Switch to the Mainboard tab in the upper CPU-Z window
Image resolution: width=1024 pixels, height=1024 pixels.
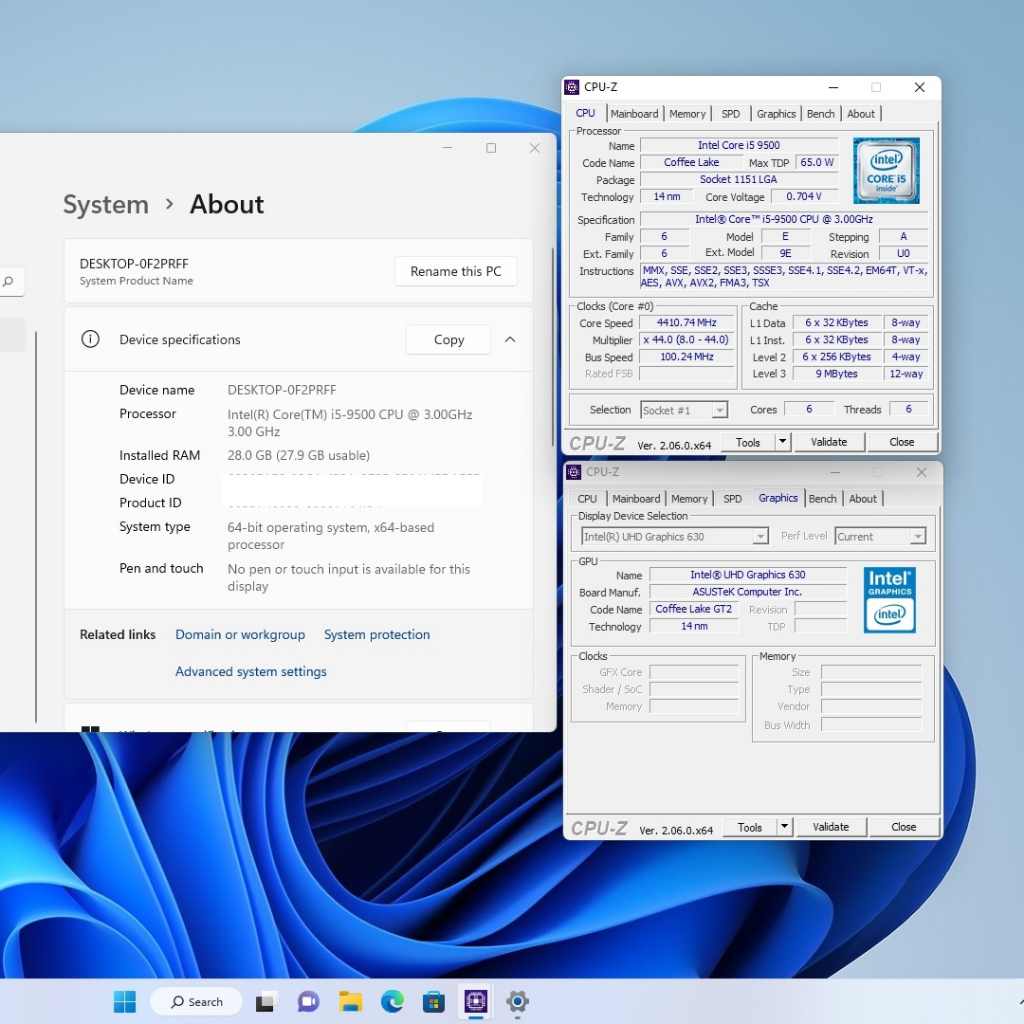pos(634,114)
